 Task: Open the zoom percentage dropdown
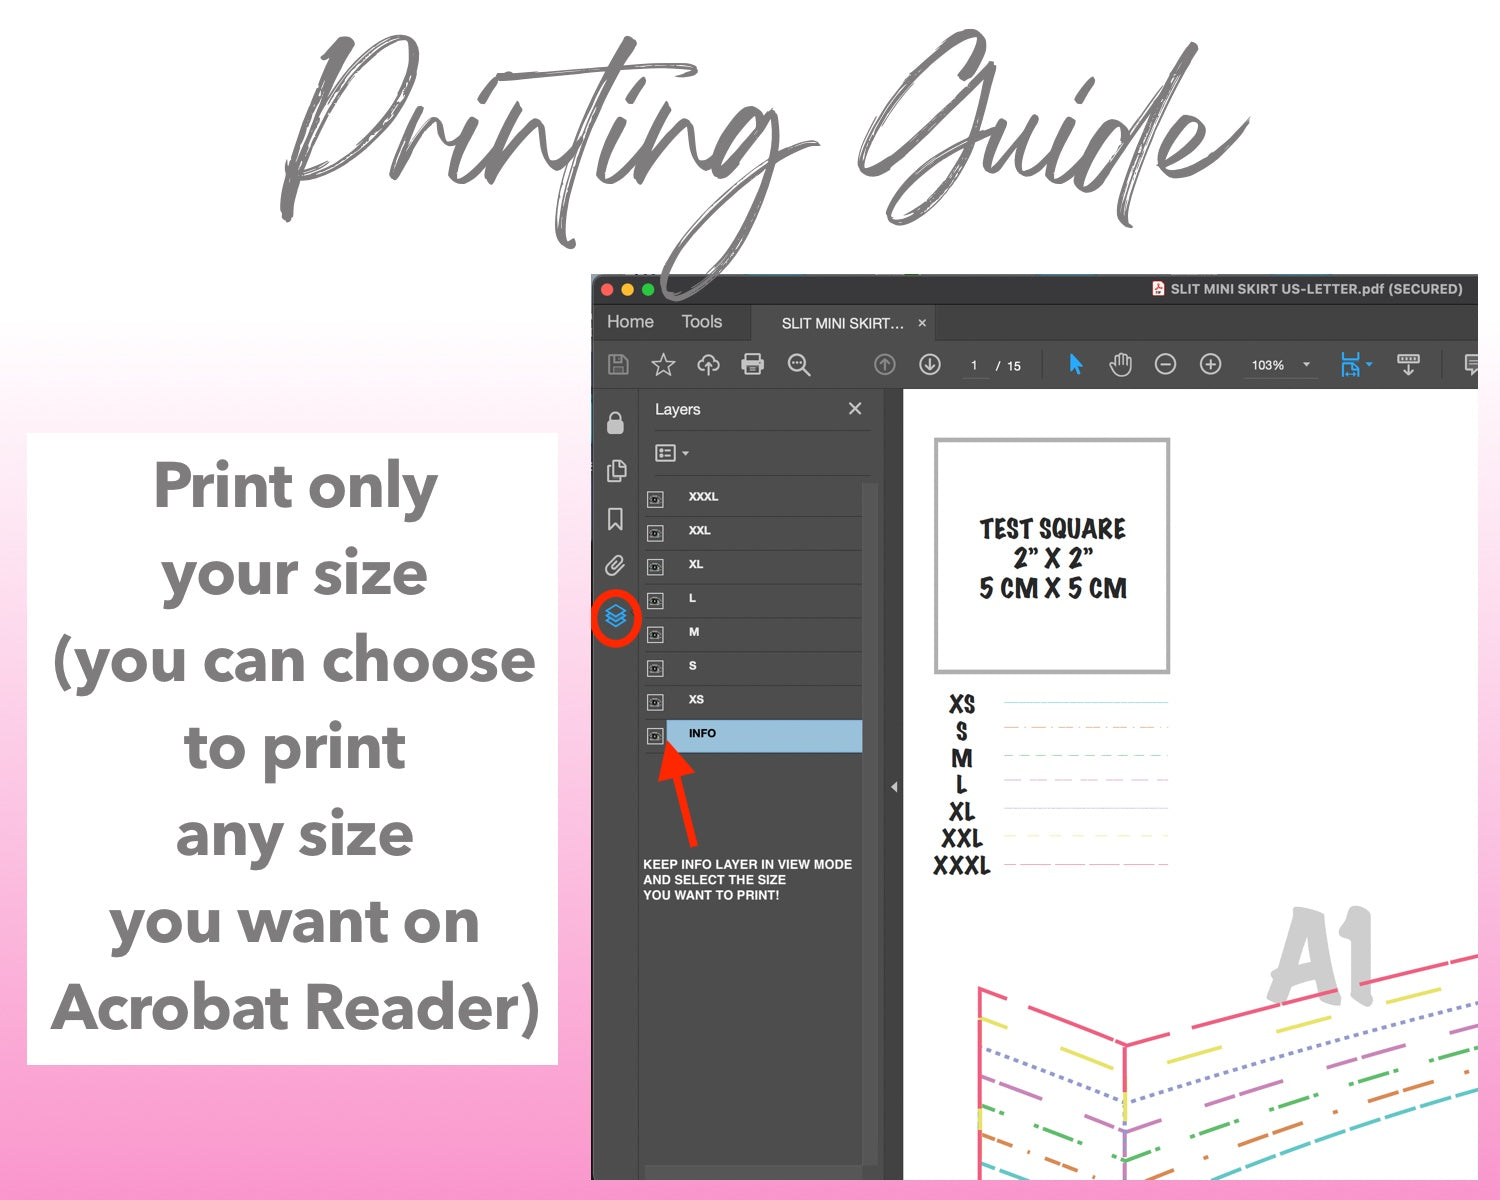click(1306, 365)
